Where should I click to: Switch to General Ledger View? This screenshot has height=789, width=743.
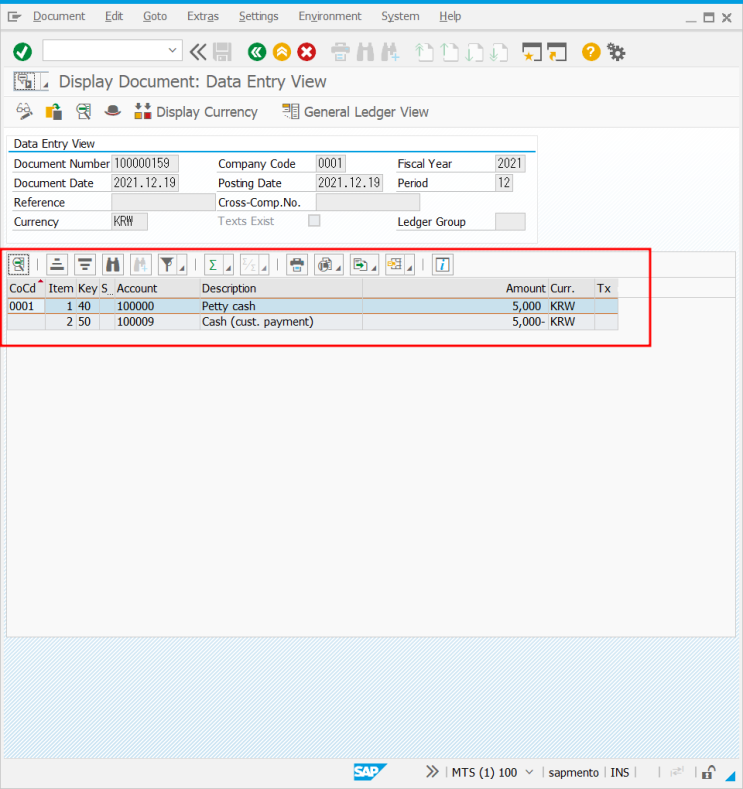click(x=356, y=112)
